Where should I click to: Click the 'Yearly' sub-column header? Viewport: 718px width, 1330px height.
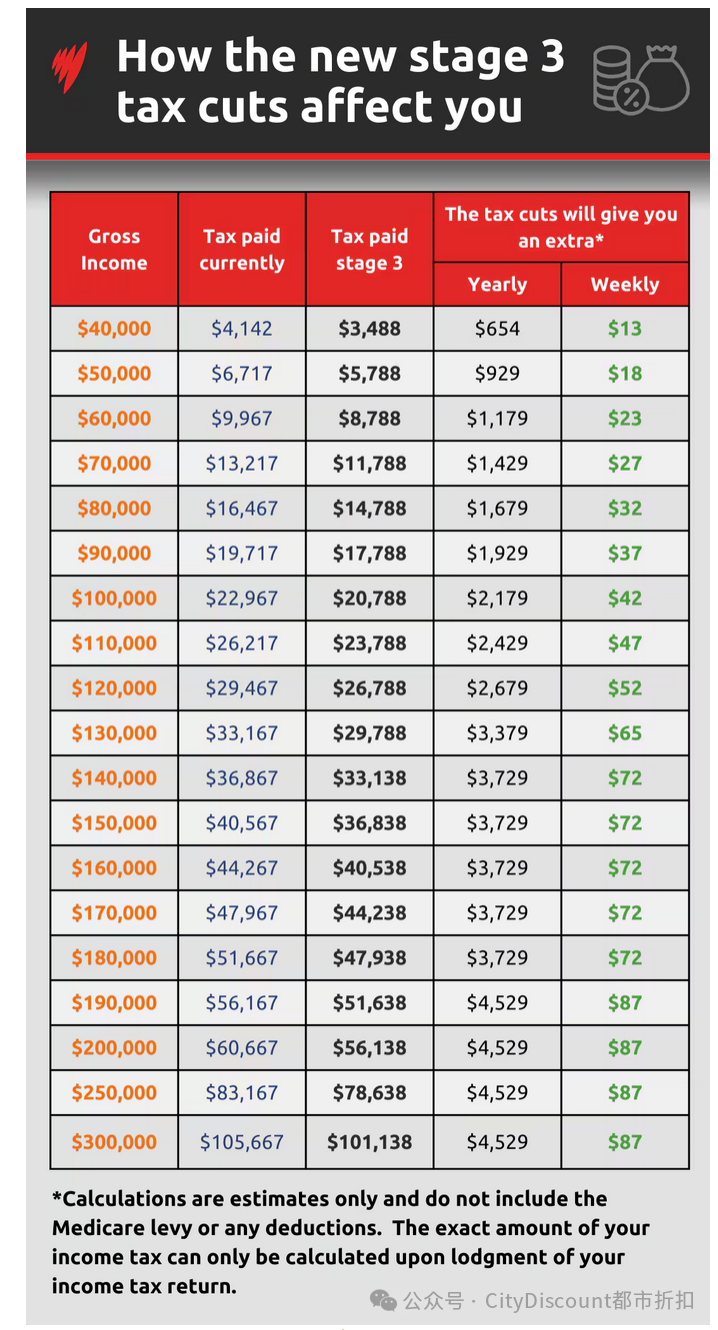pyautogui.click(x=497, y=285)
